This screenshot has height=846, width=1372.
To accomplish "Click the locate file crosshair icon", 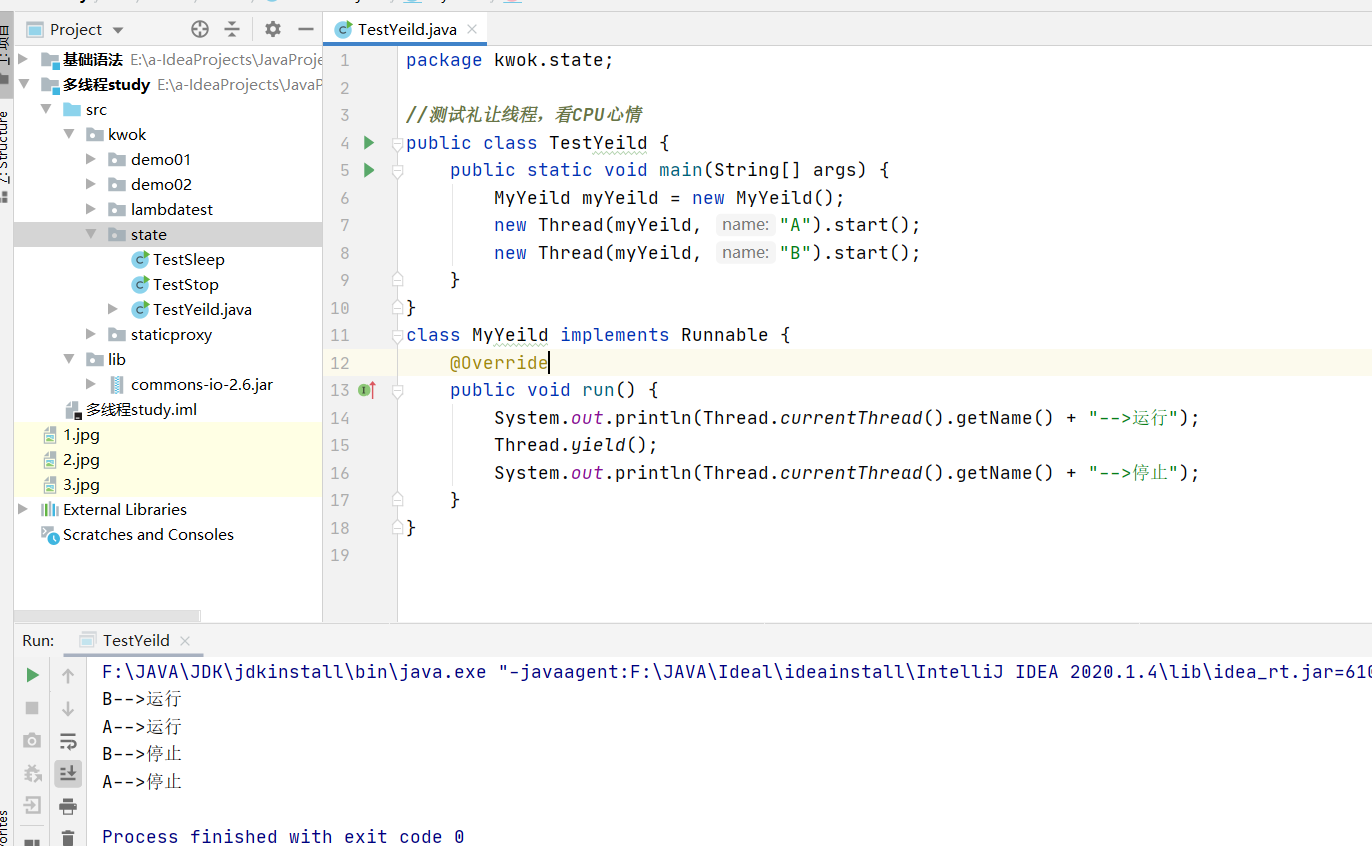I will tap(200, 29).
